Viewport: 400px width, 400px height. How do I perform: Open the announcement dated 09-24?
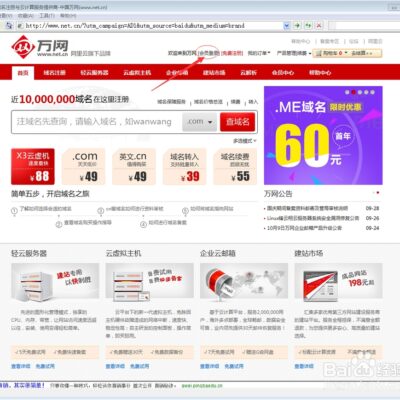pos(304,228)
